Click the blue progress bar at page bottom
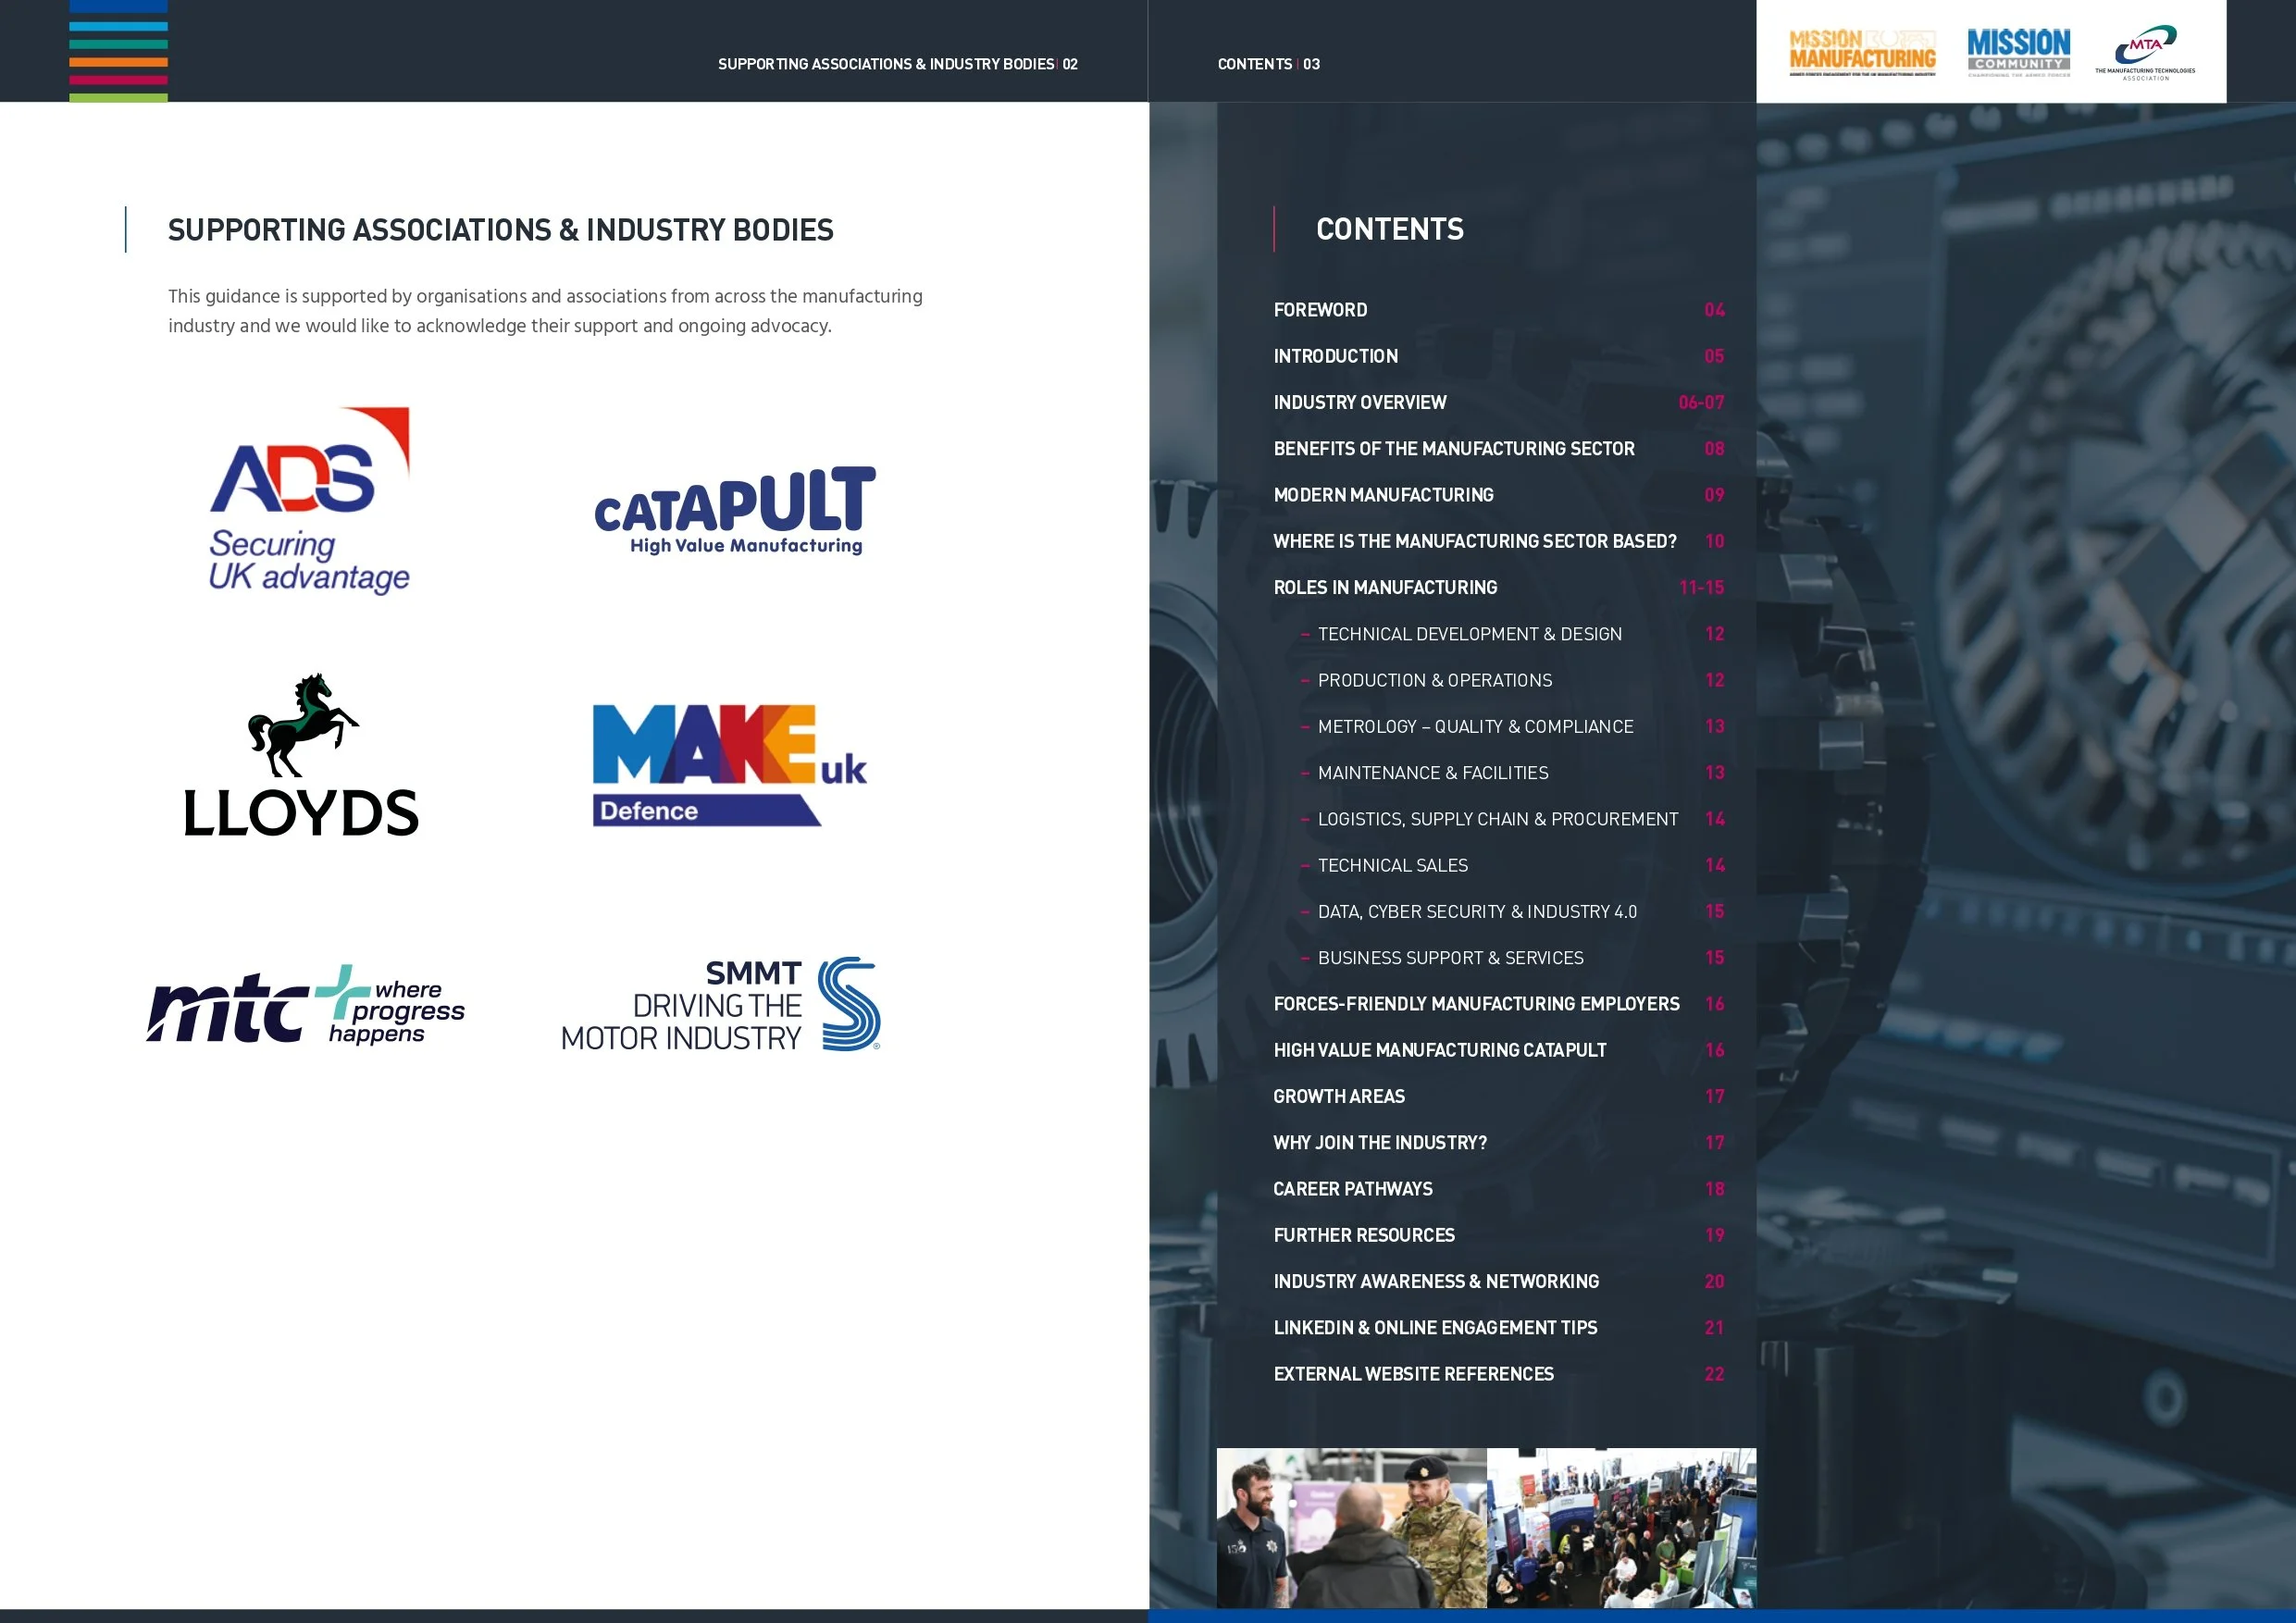The width and height of the screenshot is (2296, 1623). coord(1720,1616)
